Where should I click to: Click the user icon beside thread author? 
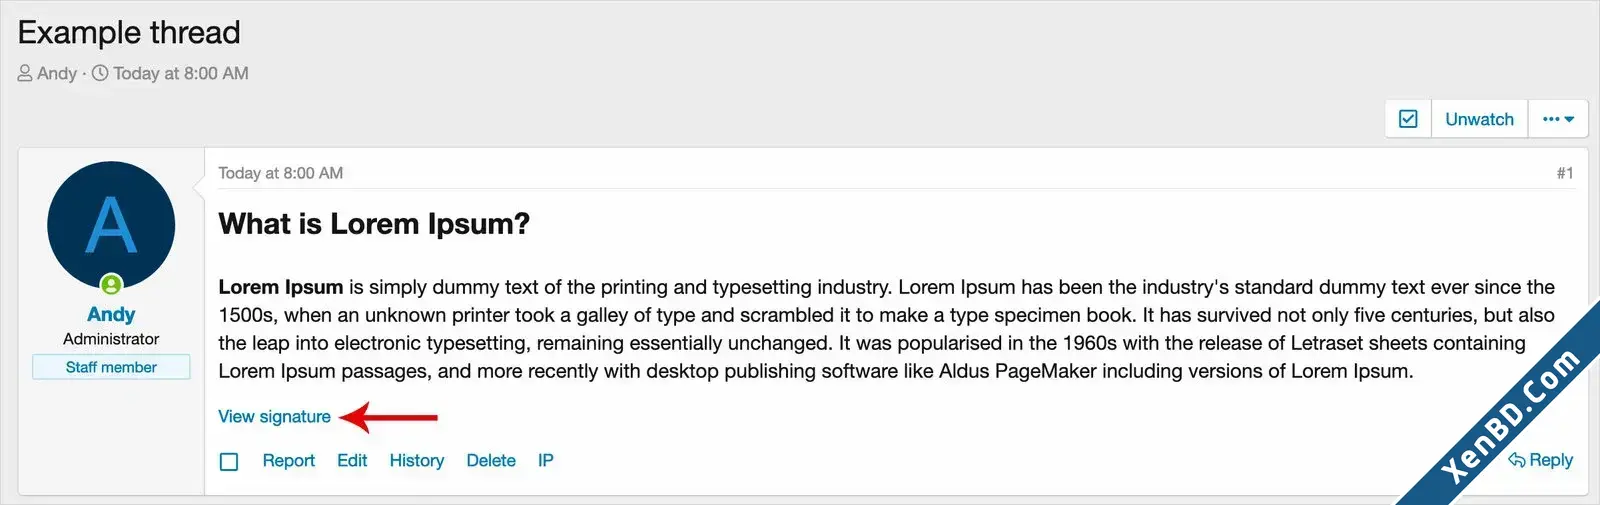click(25, 73)
